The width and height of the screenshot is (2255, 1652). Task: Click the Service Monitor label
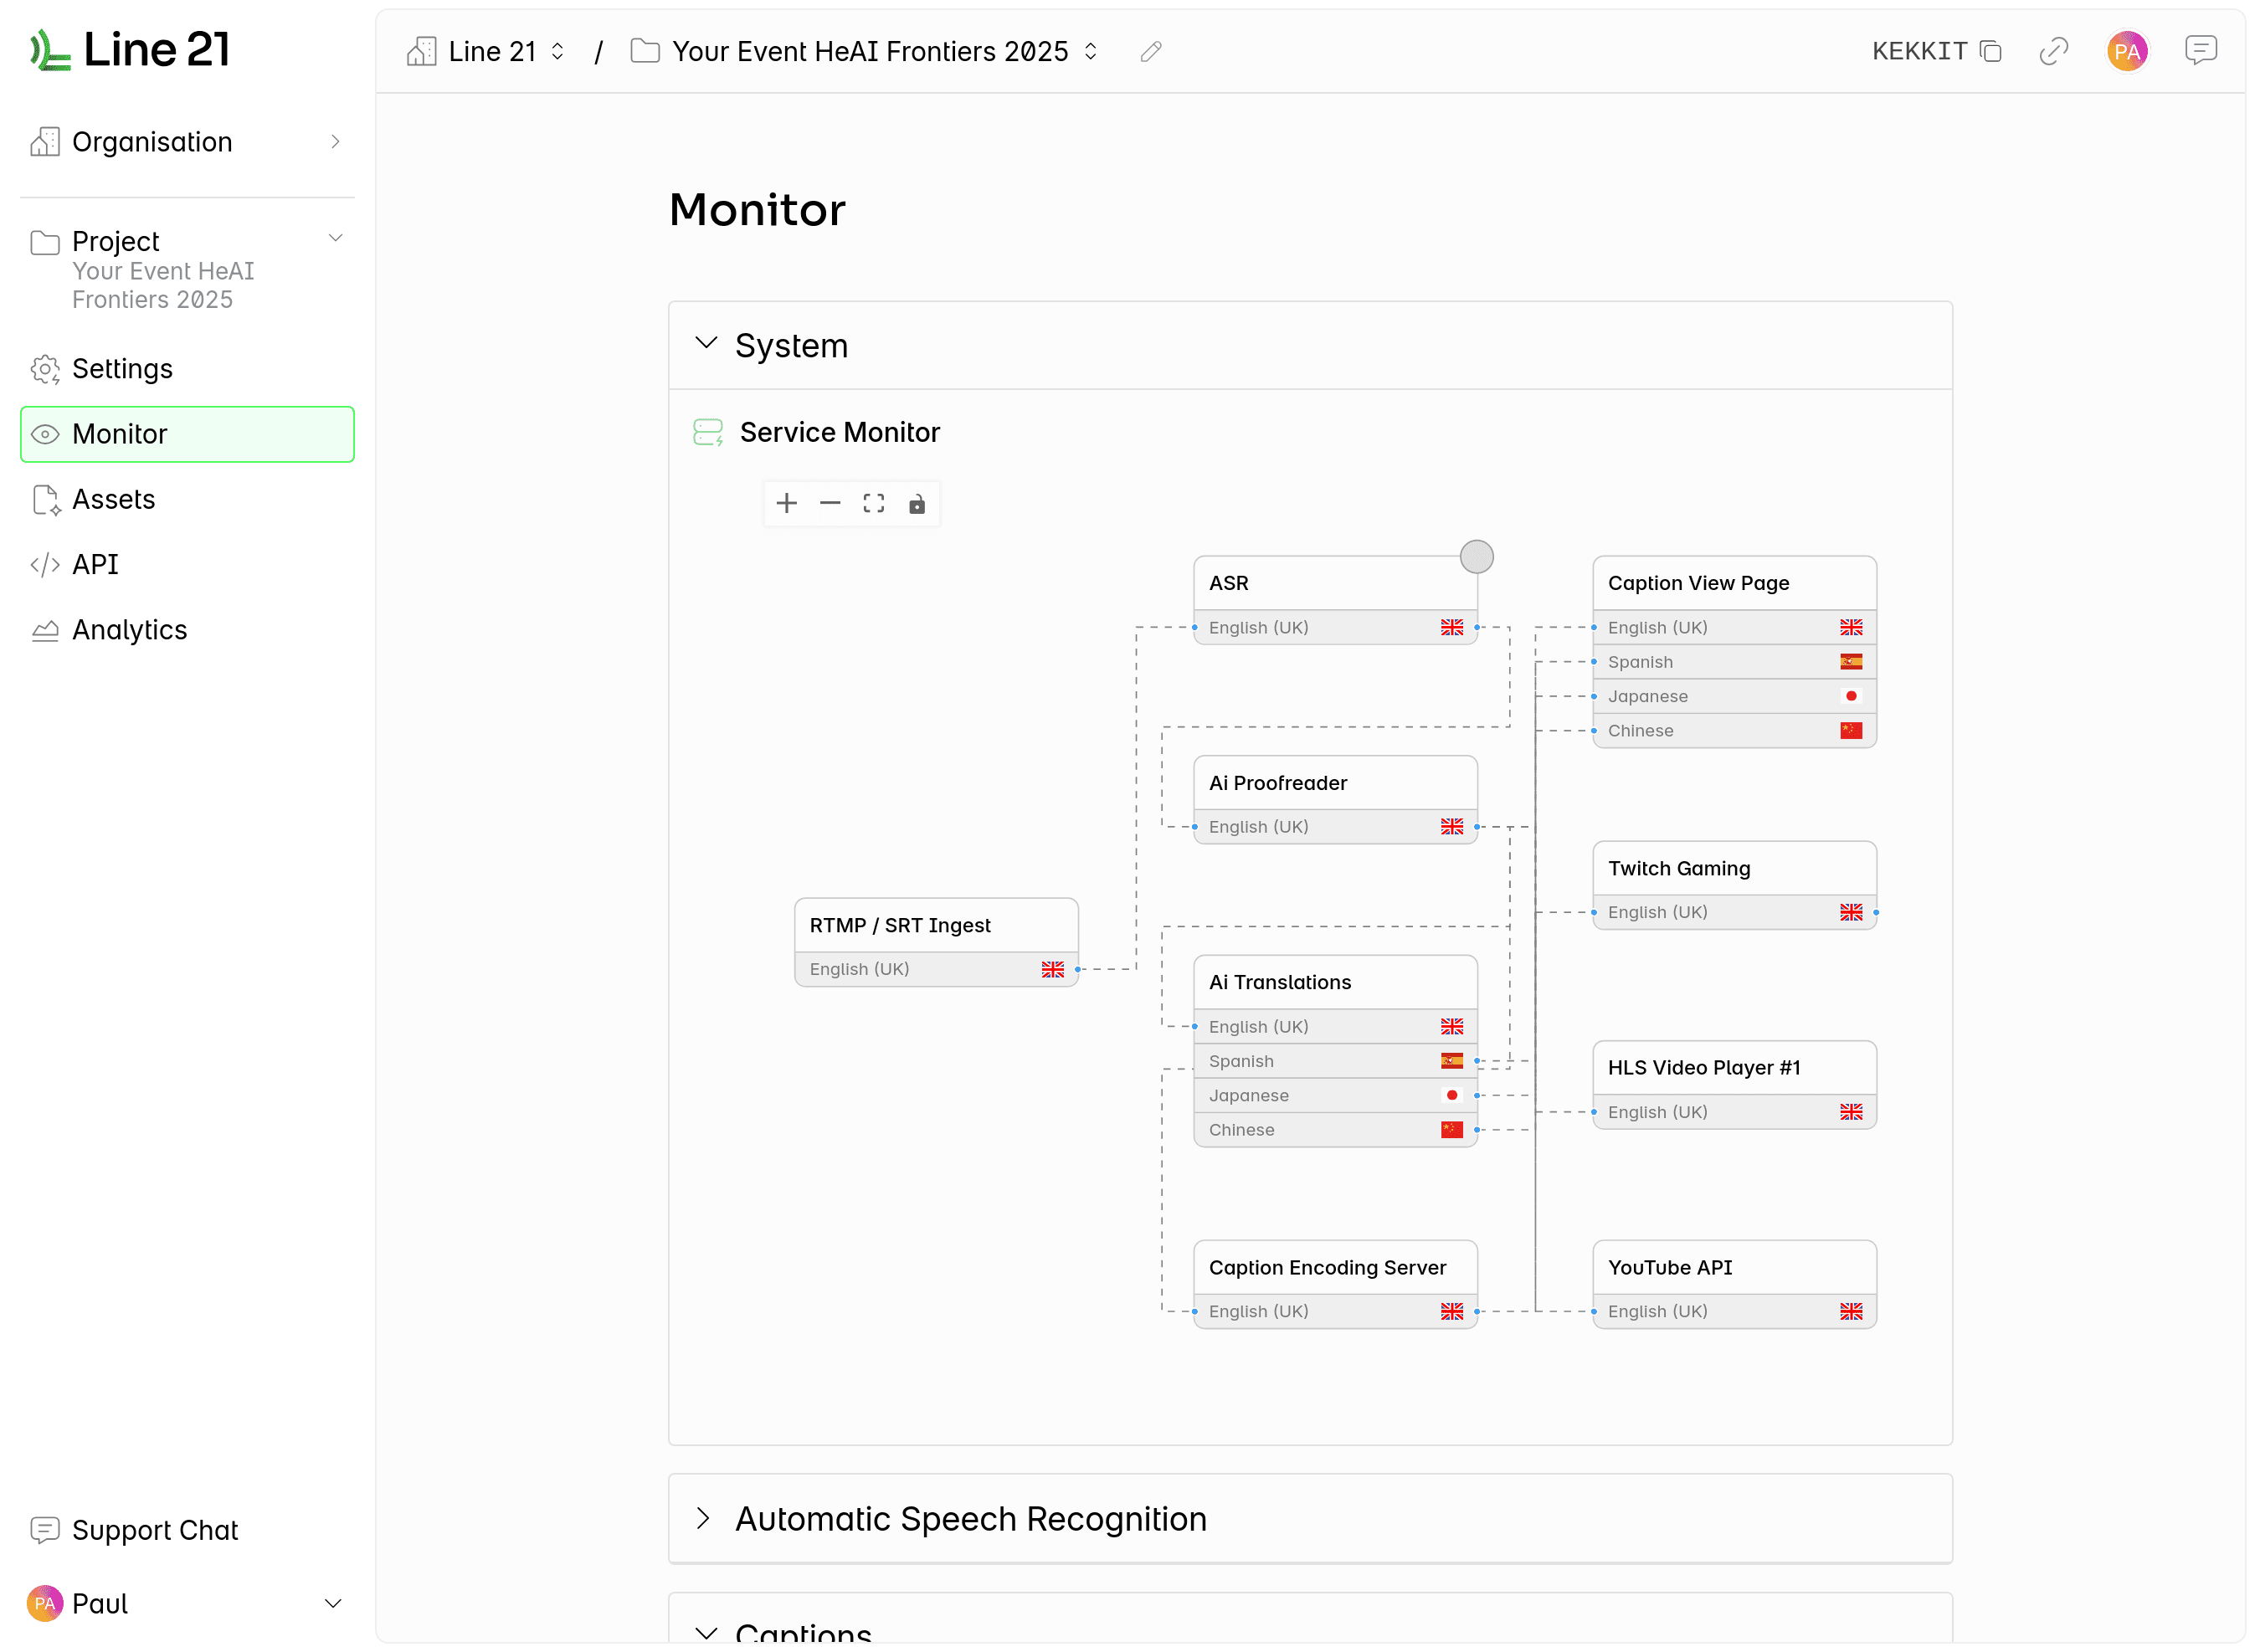[x=839, y=432]
